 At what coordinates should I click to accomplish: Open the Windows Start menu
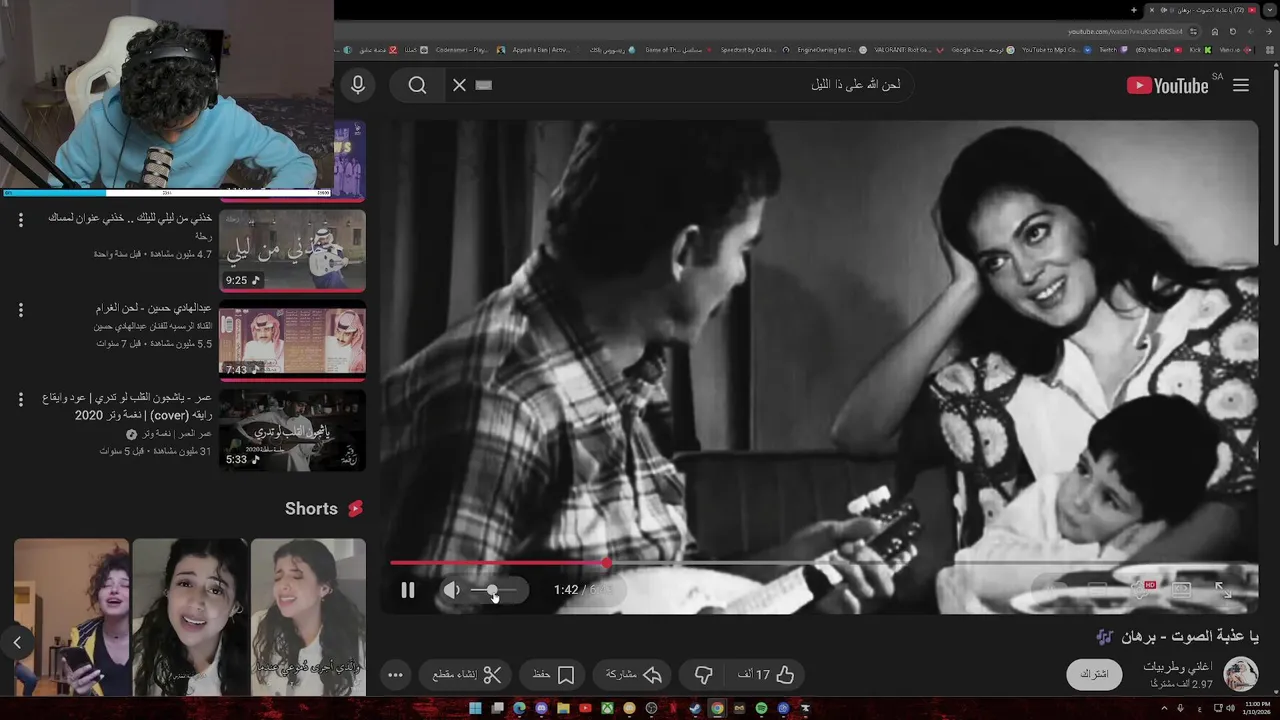475,709
